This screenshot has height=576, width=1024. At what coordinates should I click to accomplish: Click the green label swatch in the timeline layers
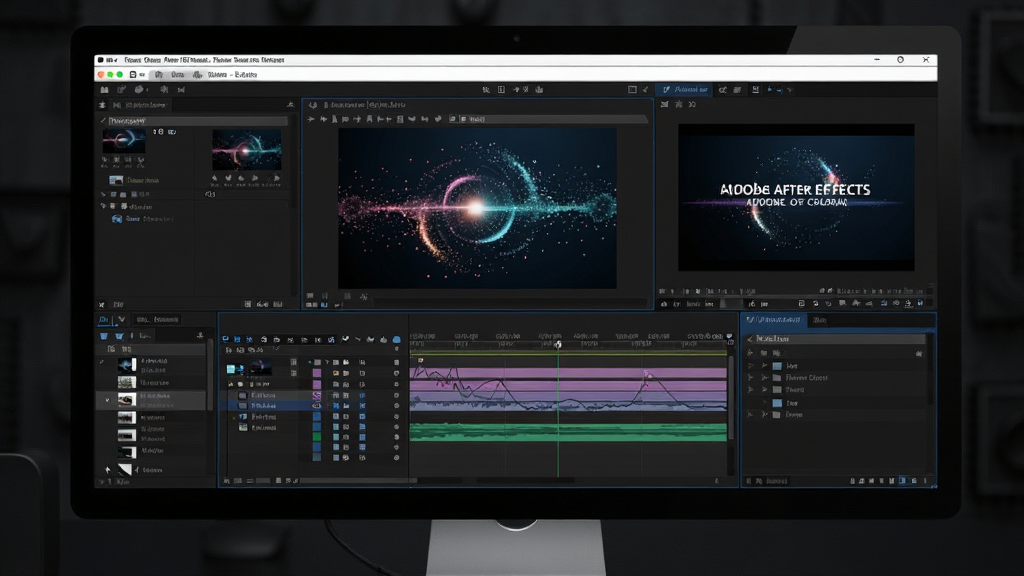click(x=317, y=437)
